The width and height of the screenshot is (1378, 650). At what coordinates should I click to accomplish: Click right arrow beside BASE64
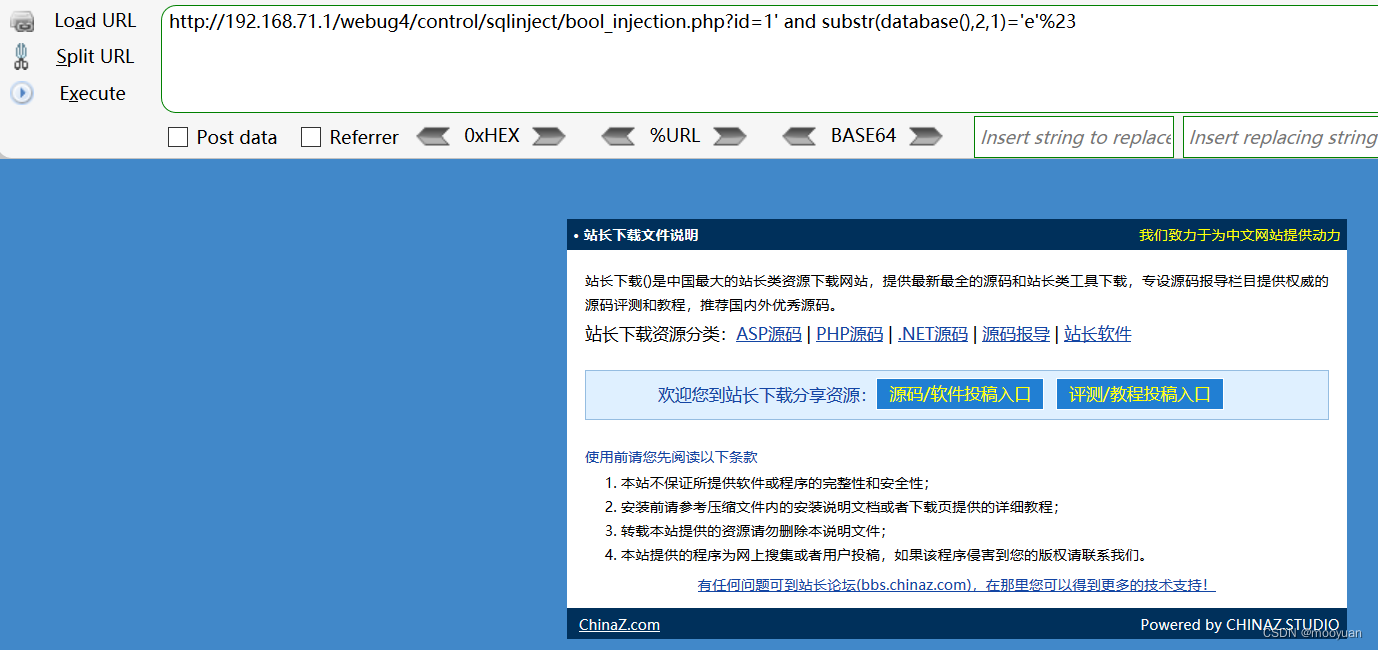pos(926,136)
